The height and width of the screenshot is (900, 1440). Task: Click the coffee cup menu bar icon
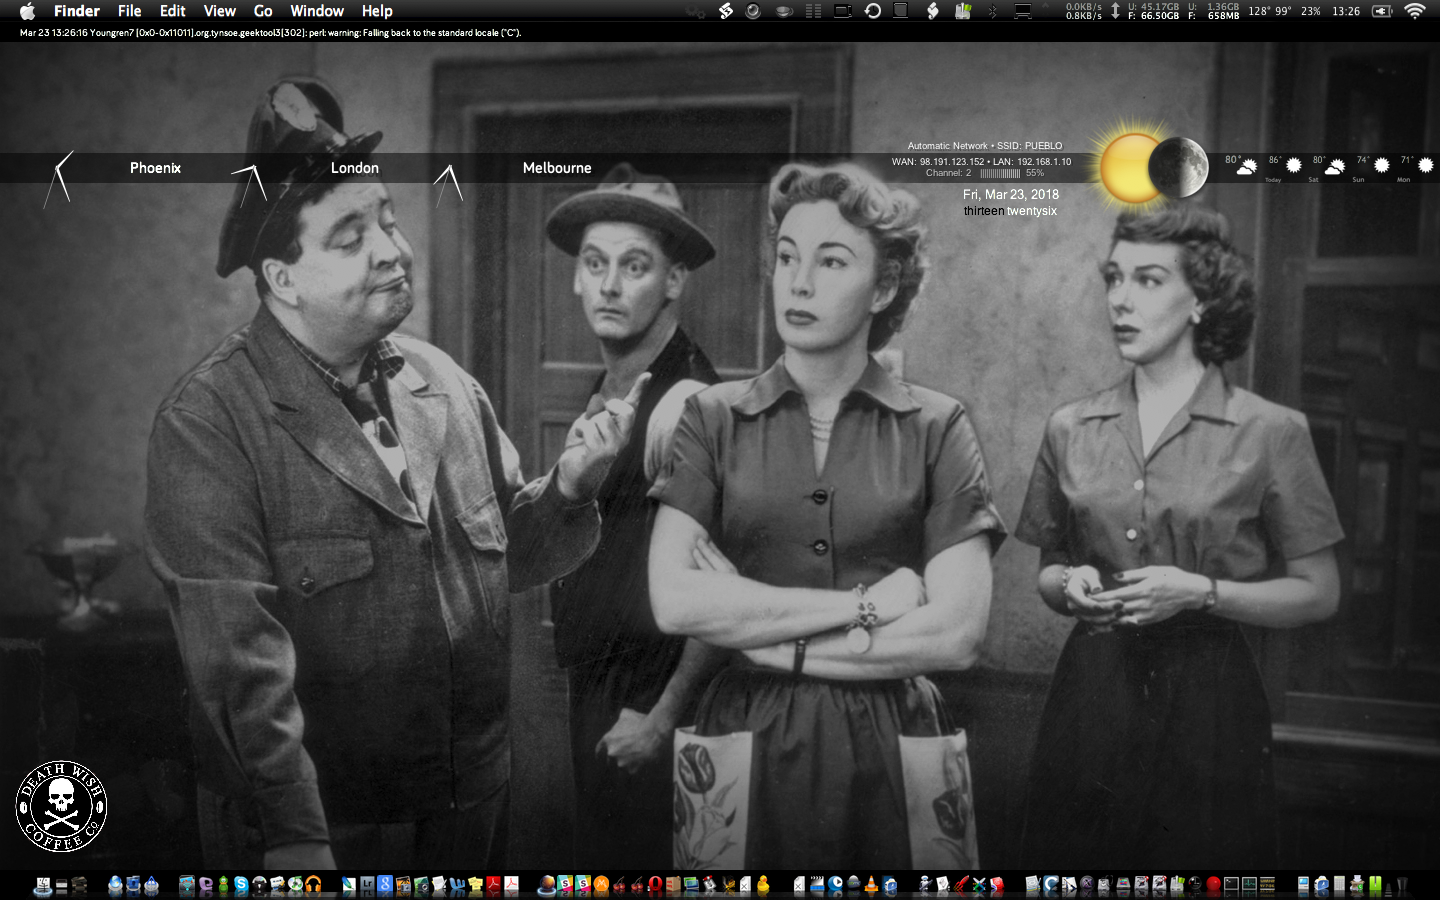coord(785,11)
